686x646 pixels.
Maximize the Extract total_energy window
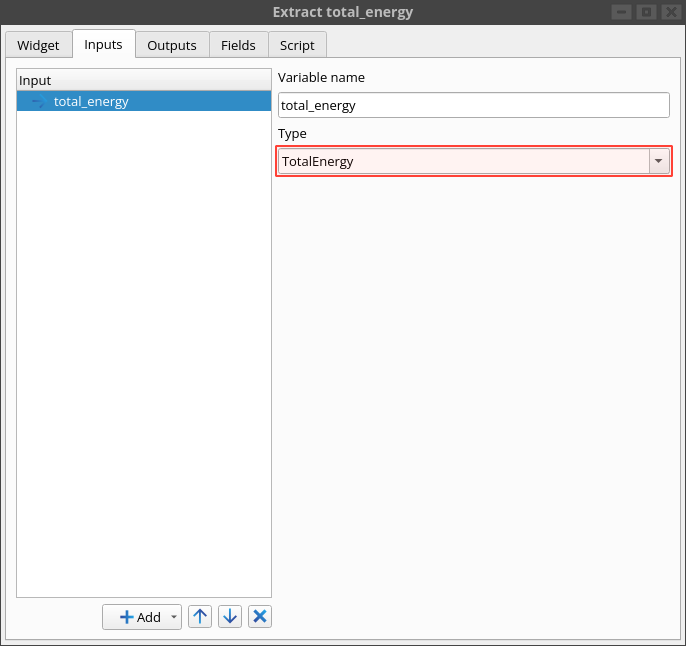pos(646,12)
